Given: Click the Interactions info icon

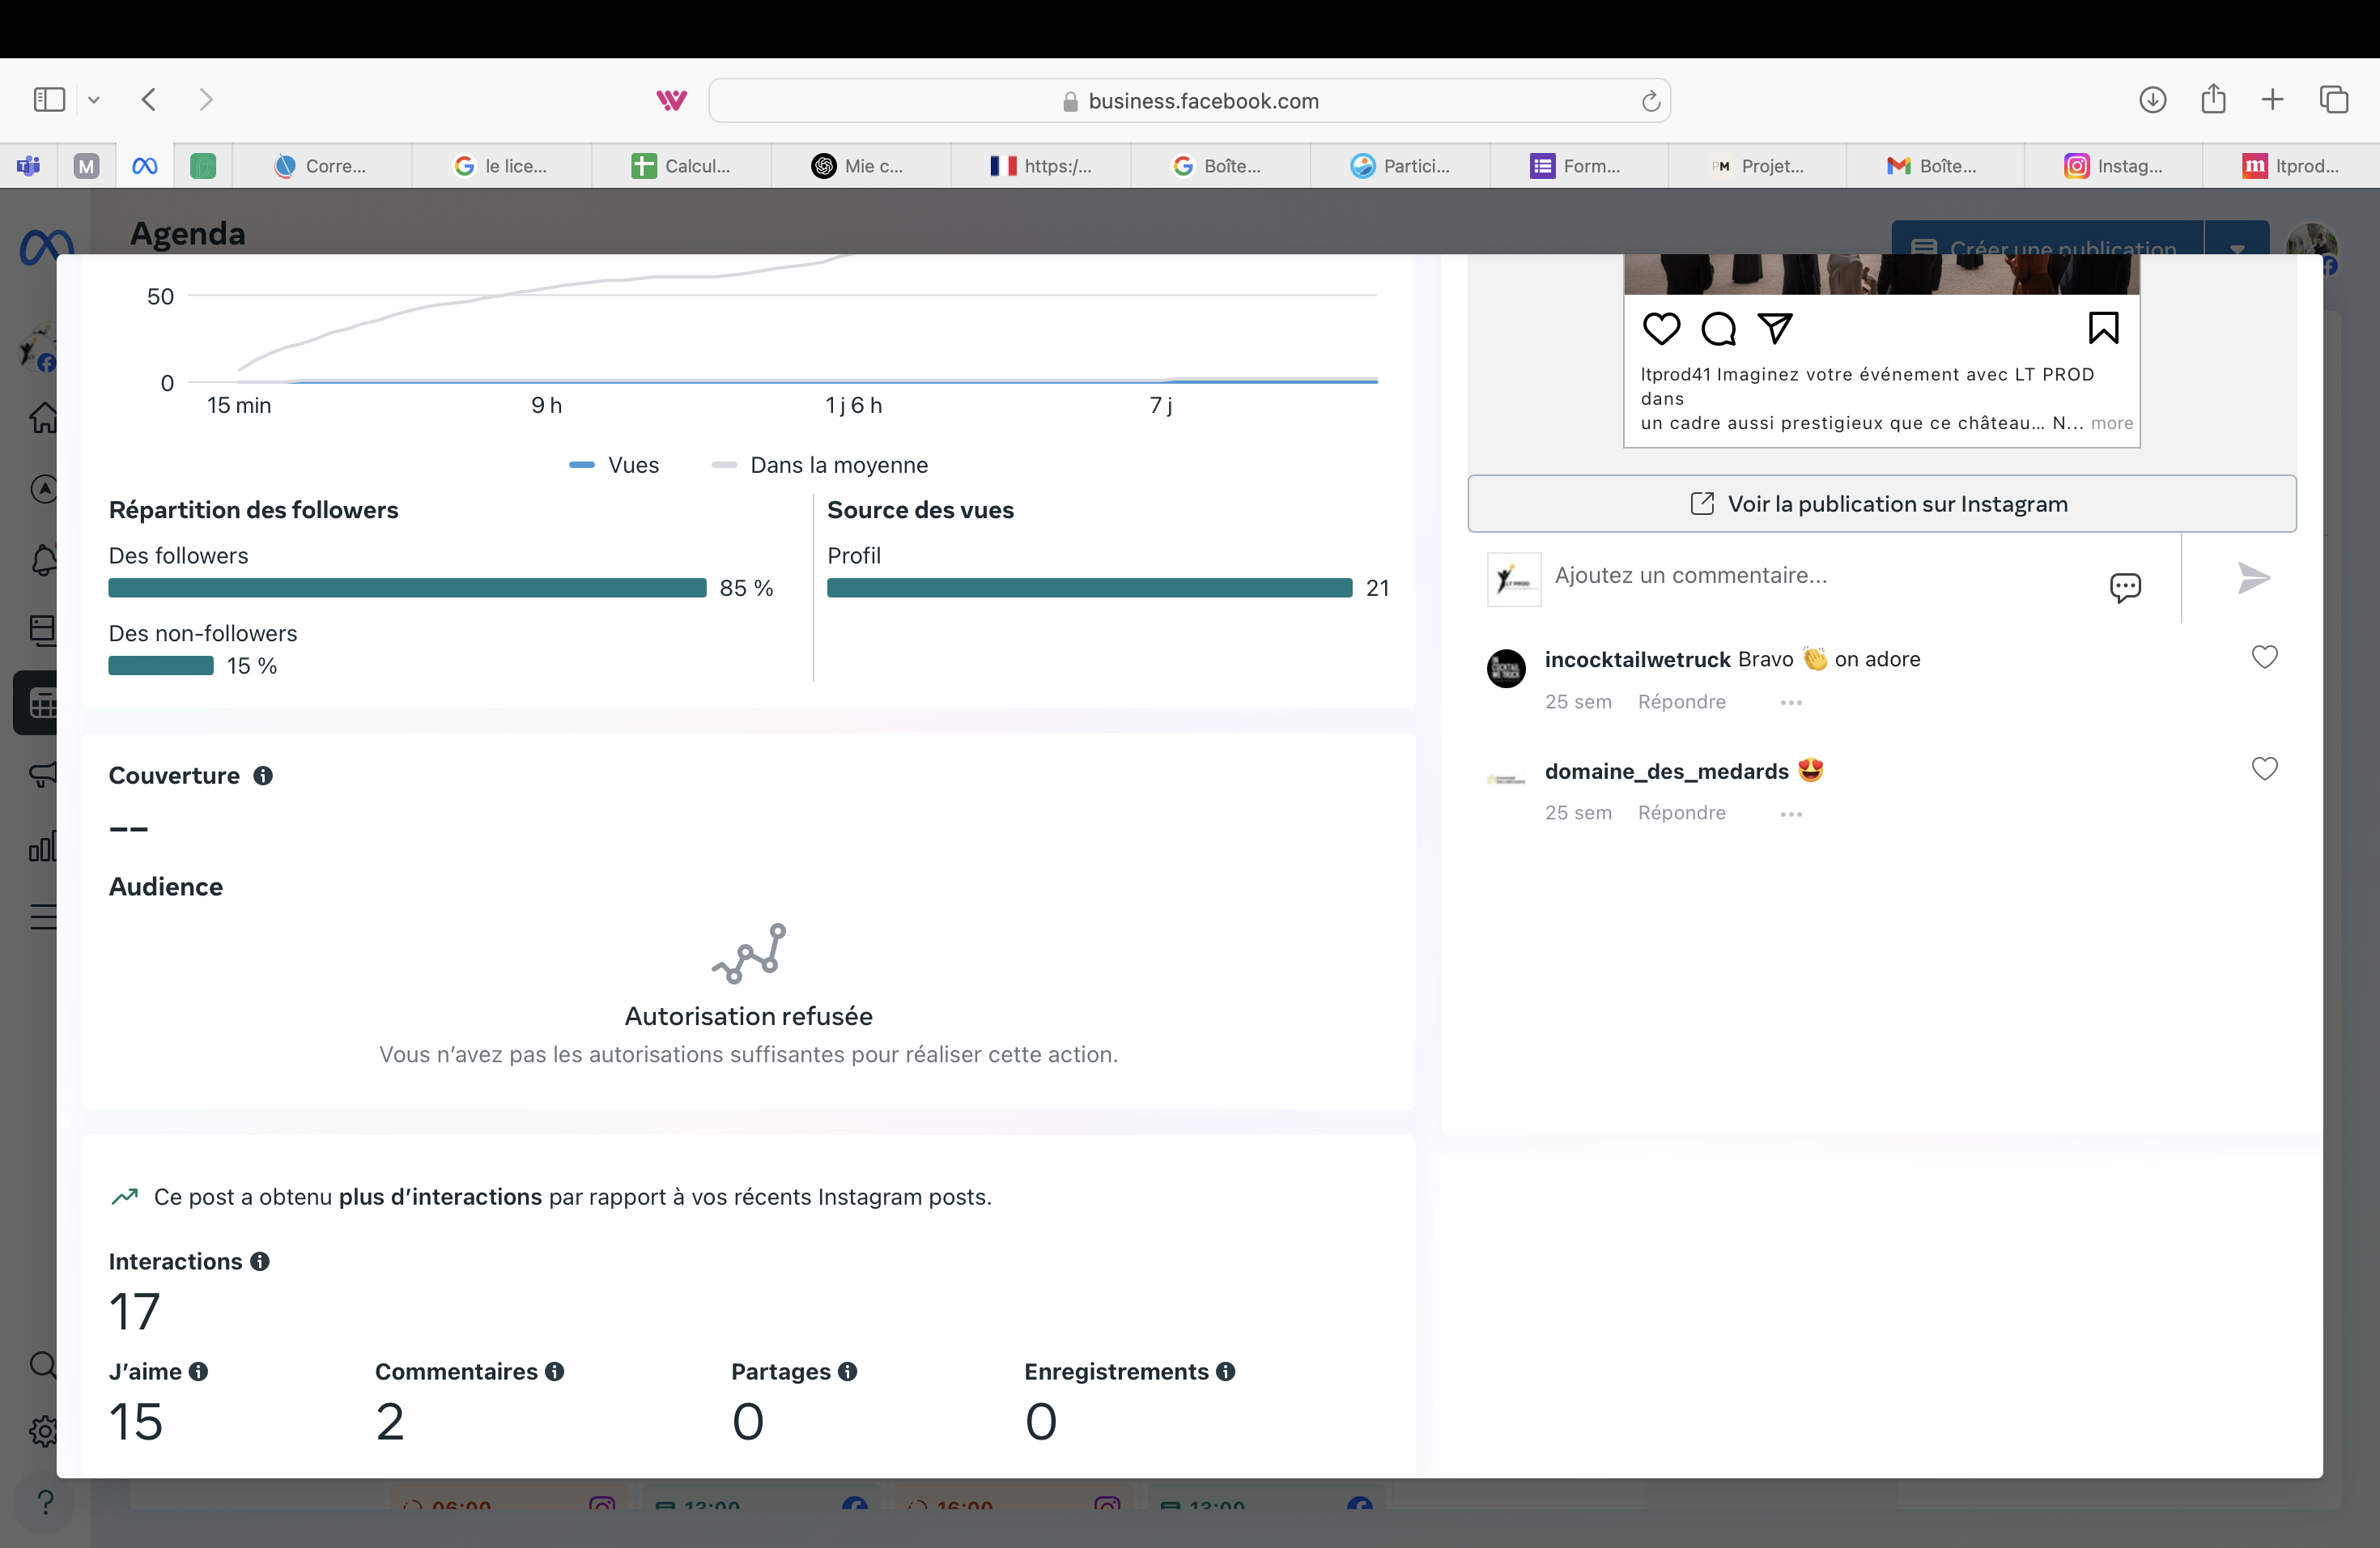Looking at the screenshot, I should (260, 1262).
